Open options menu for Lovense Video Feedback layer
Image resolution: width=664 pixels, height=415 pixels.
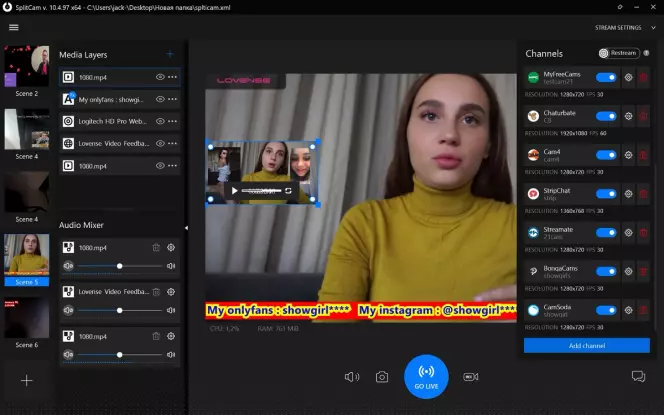pos(172,143)
